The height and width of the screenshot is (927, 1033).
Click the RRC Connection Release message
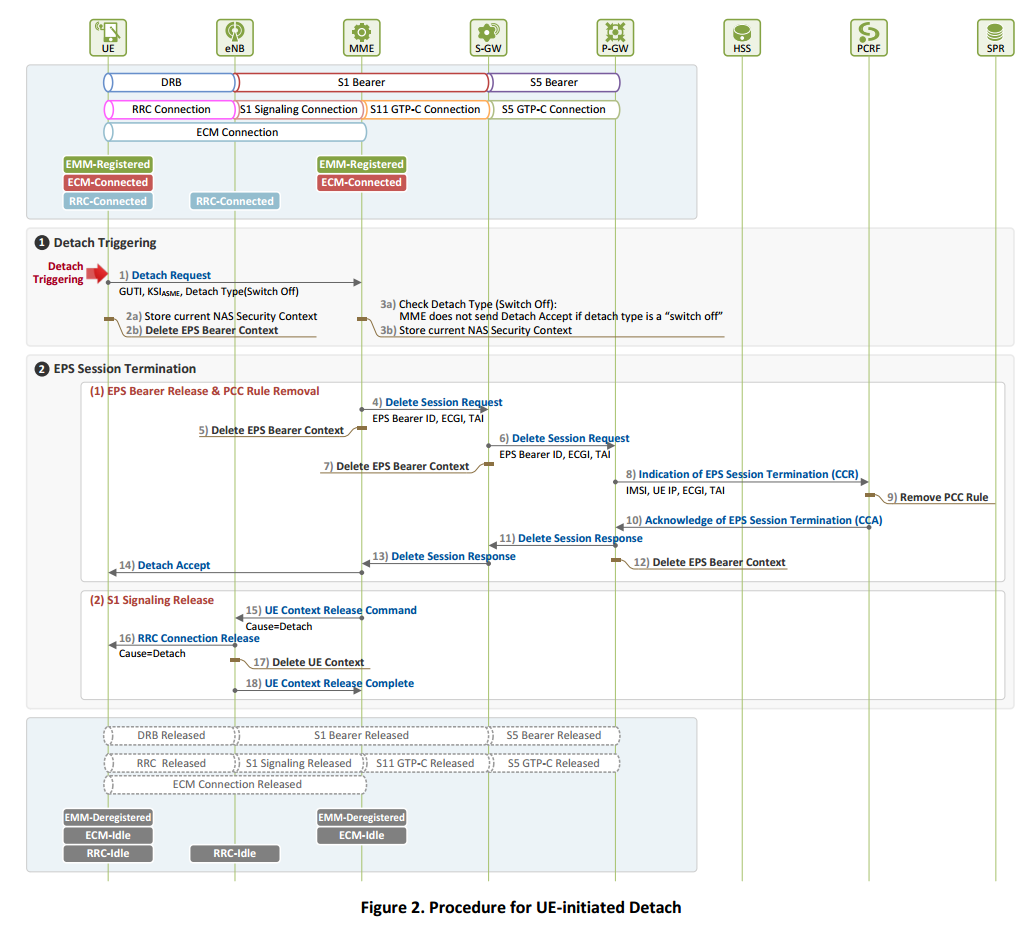click(189, 638)
